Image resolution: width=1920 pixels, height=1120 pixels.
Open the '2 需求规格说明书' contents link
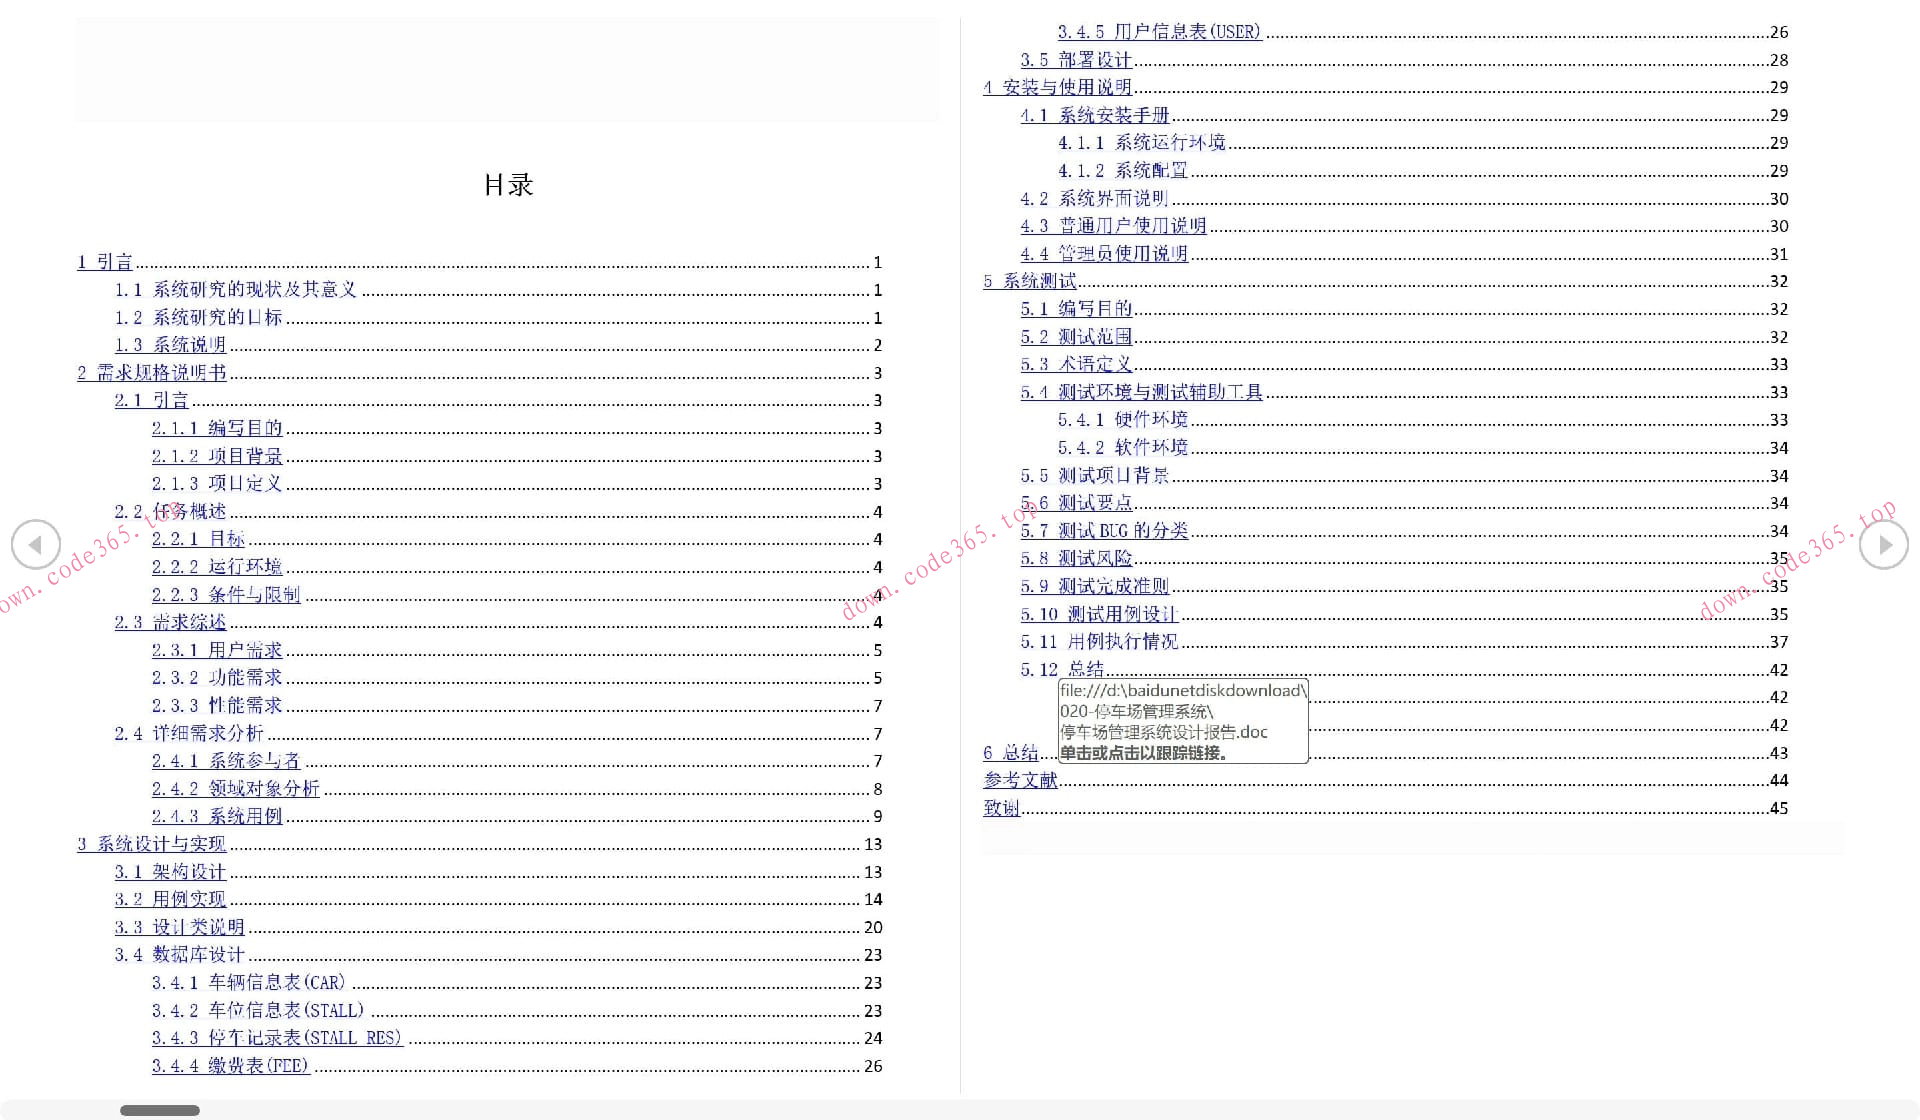pyautogui.click(x=152, y=373)
